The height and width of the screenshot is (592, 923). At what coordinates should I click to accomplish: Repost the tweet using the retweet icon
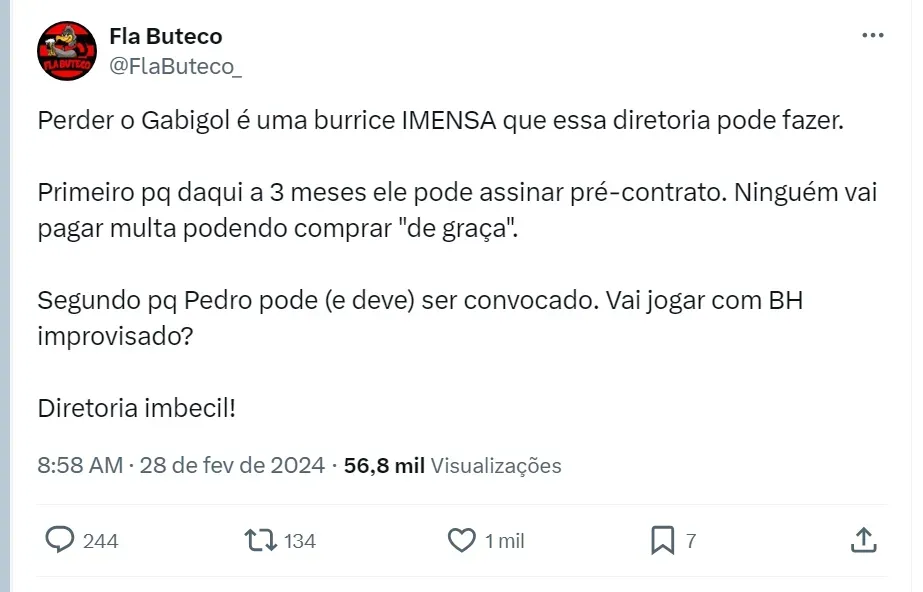(261, 541)
